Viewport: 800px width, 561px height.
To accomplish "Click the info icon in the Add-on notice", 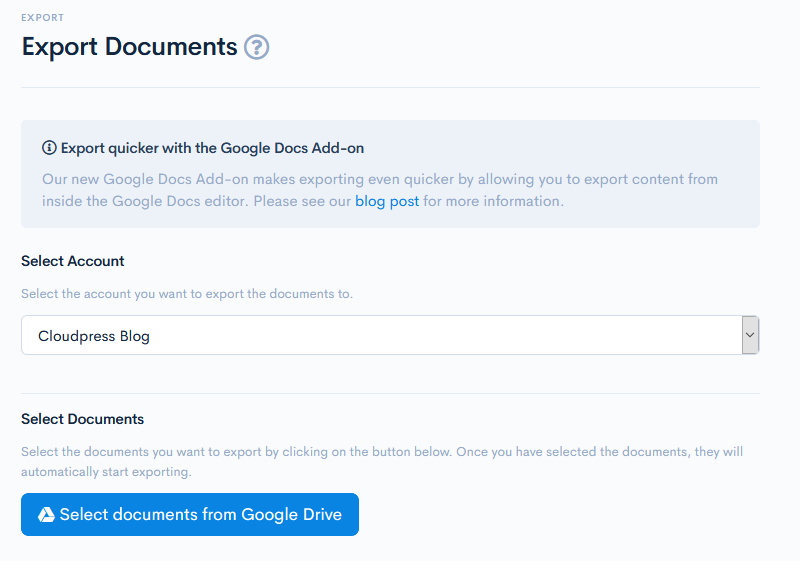I will (49, 148).
